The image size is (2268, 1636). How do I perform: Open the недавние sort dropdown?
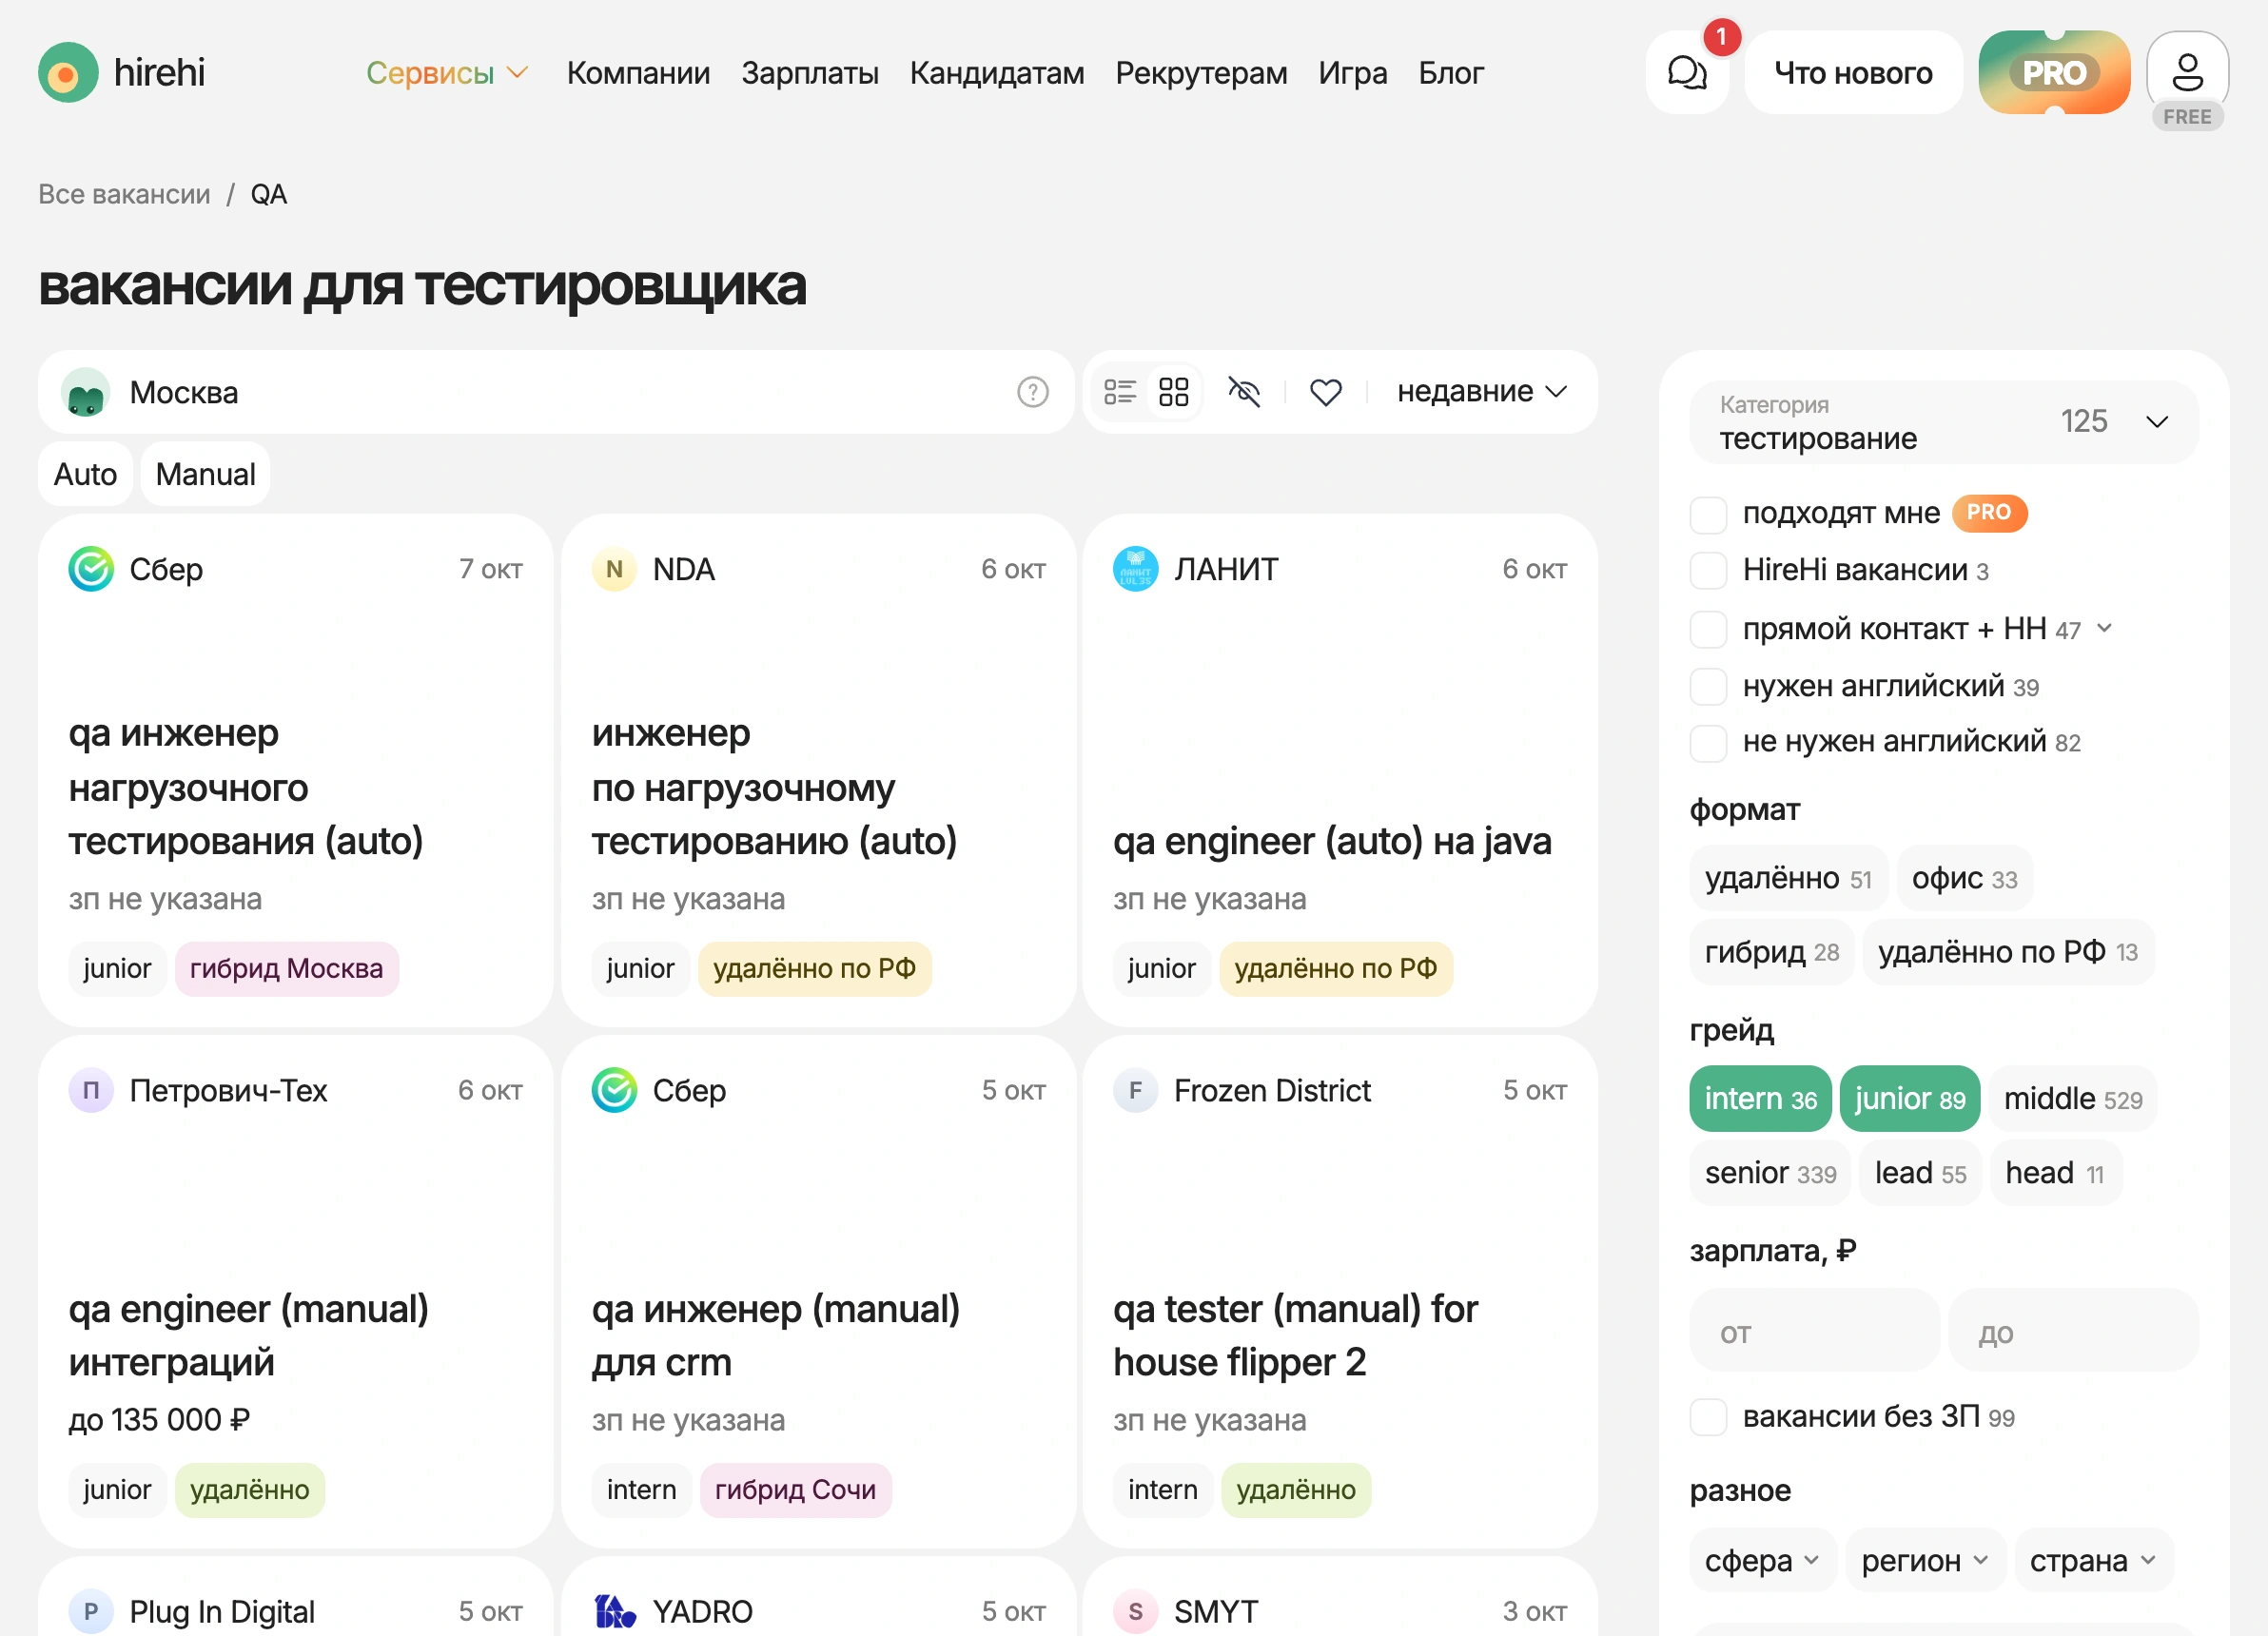1481,391
